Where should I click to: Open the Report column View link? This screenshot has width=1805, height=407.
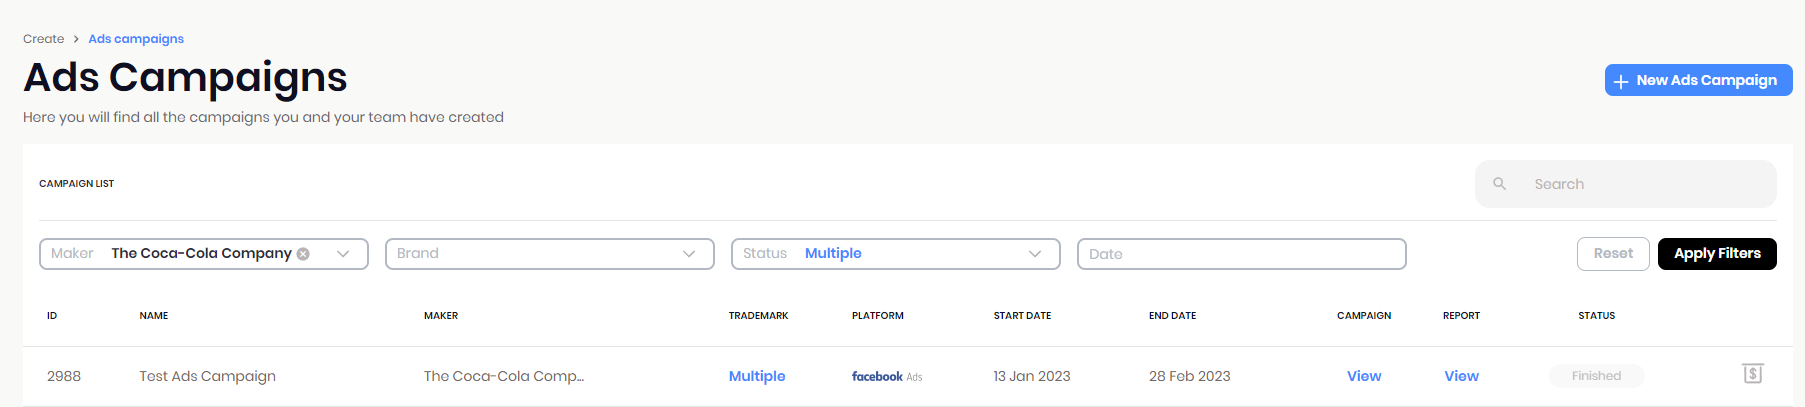tap(1460, 376)
